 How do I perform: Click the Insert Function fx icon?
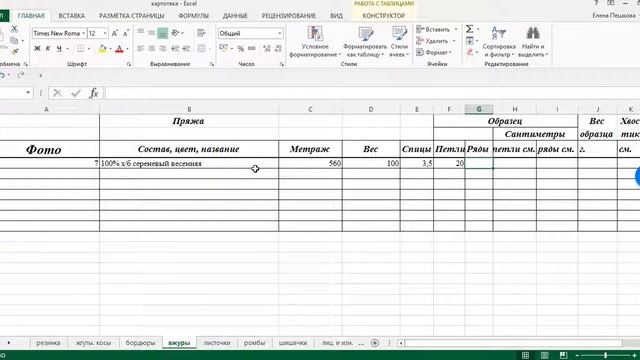[93, 93]
